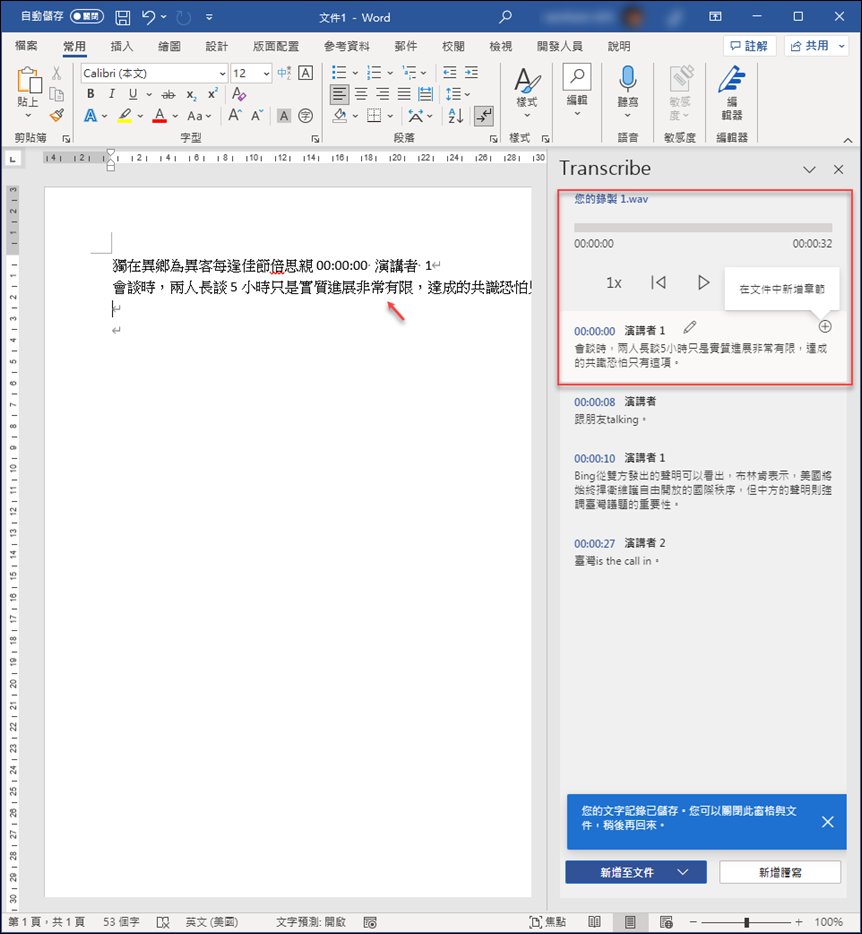Toggle show paragraph marks
862x934 pixels.
[x=484, y=116]
